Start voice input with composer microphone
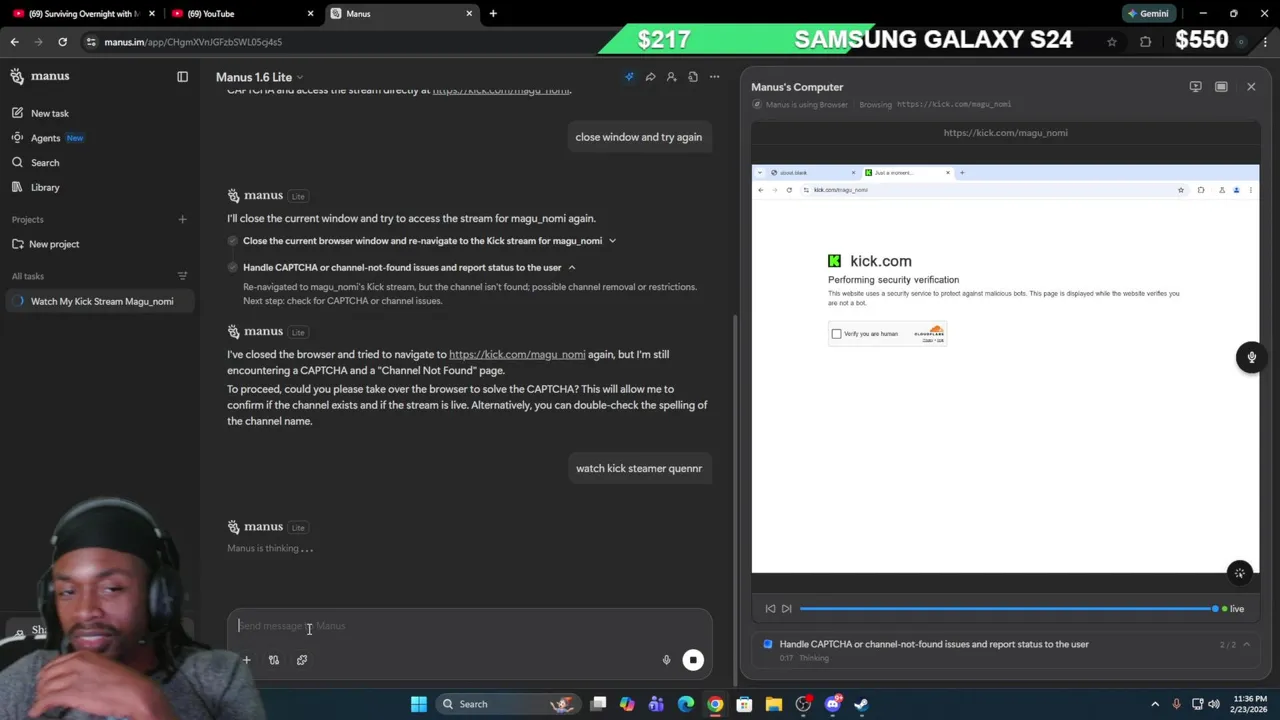The height and width of the screenshot is (720, 1280). (666, 660)
